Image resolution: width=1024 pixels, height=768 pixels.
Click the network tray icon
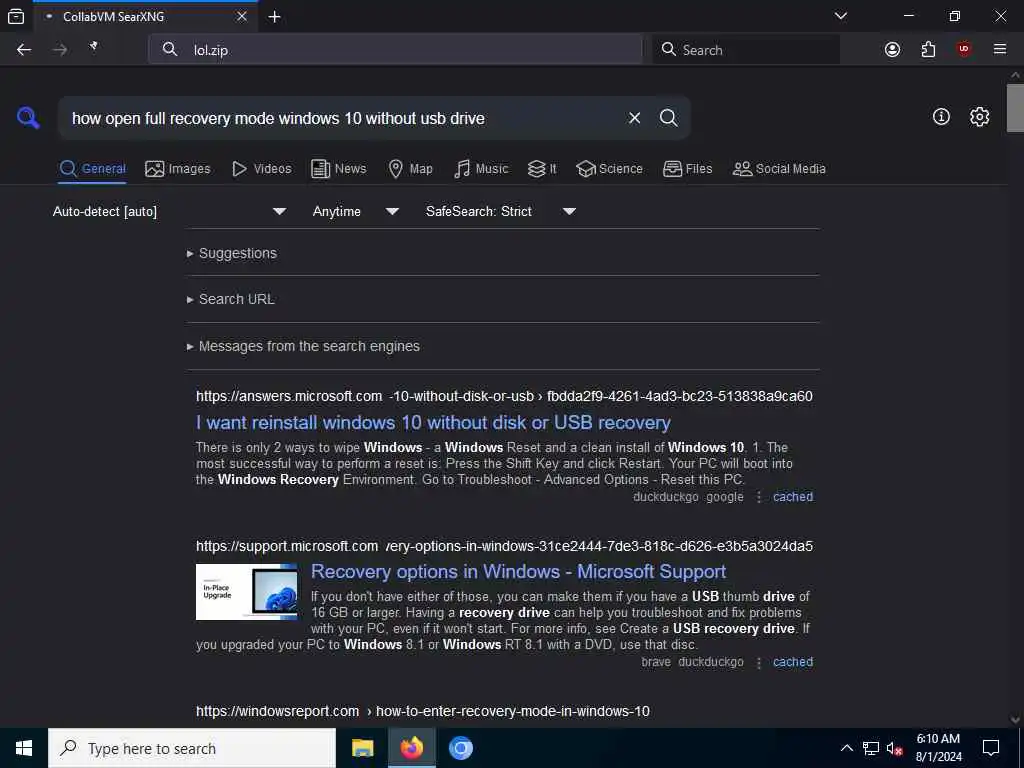(x=871, y=748)
